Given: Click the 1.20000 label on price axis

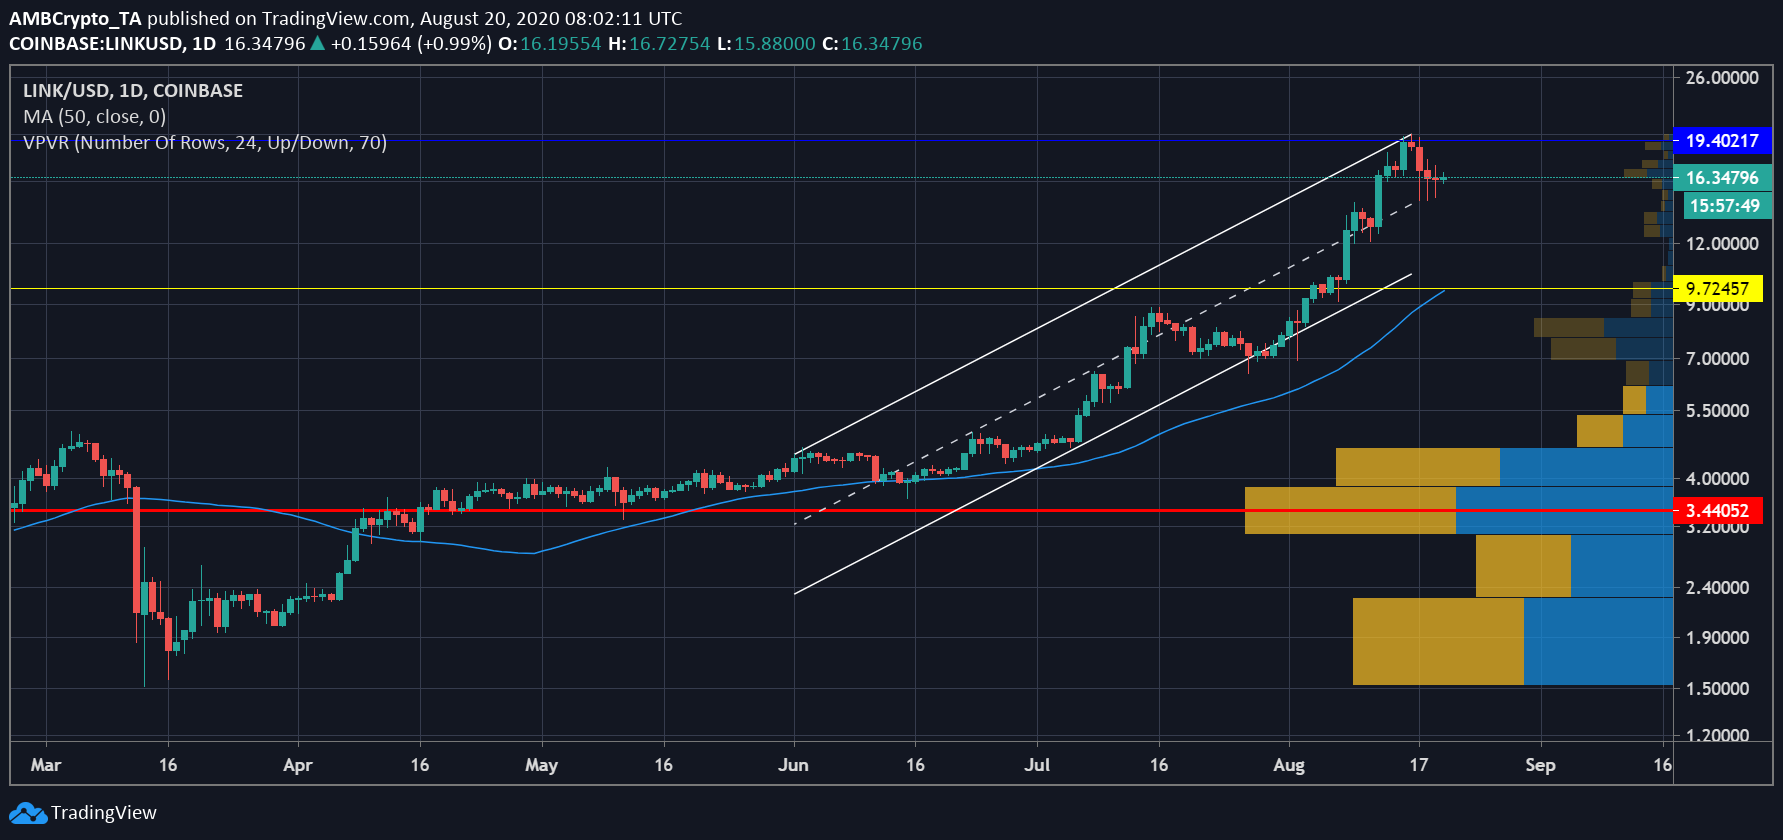Looking at the screenshot, I should (1717, 735).
